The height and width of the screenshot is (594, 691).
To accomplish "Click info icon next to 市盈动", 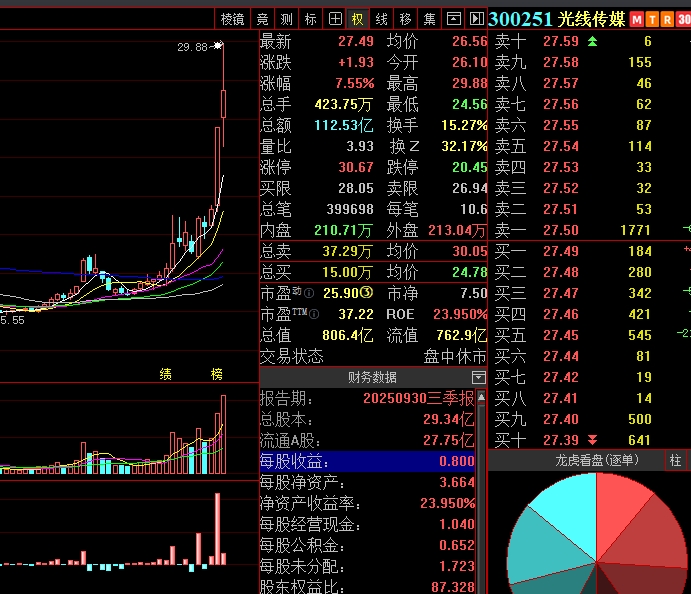I will pos(309,293).
